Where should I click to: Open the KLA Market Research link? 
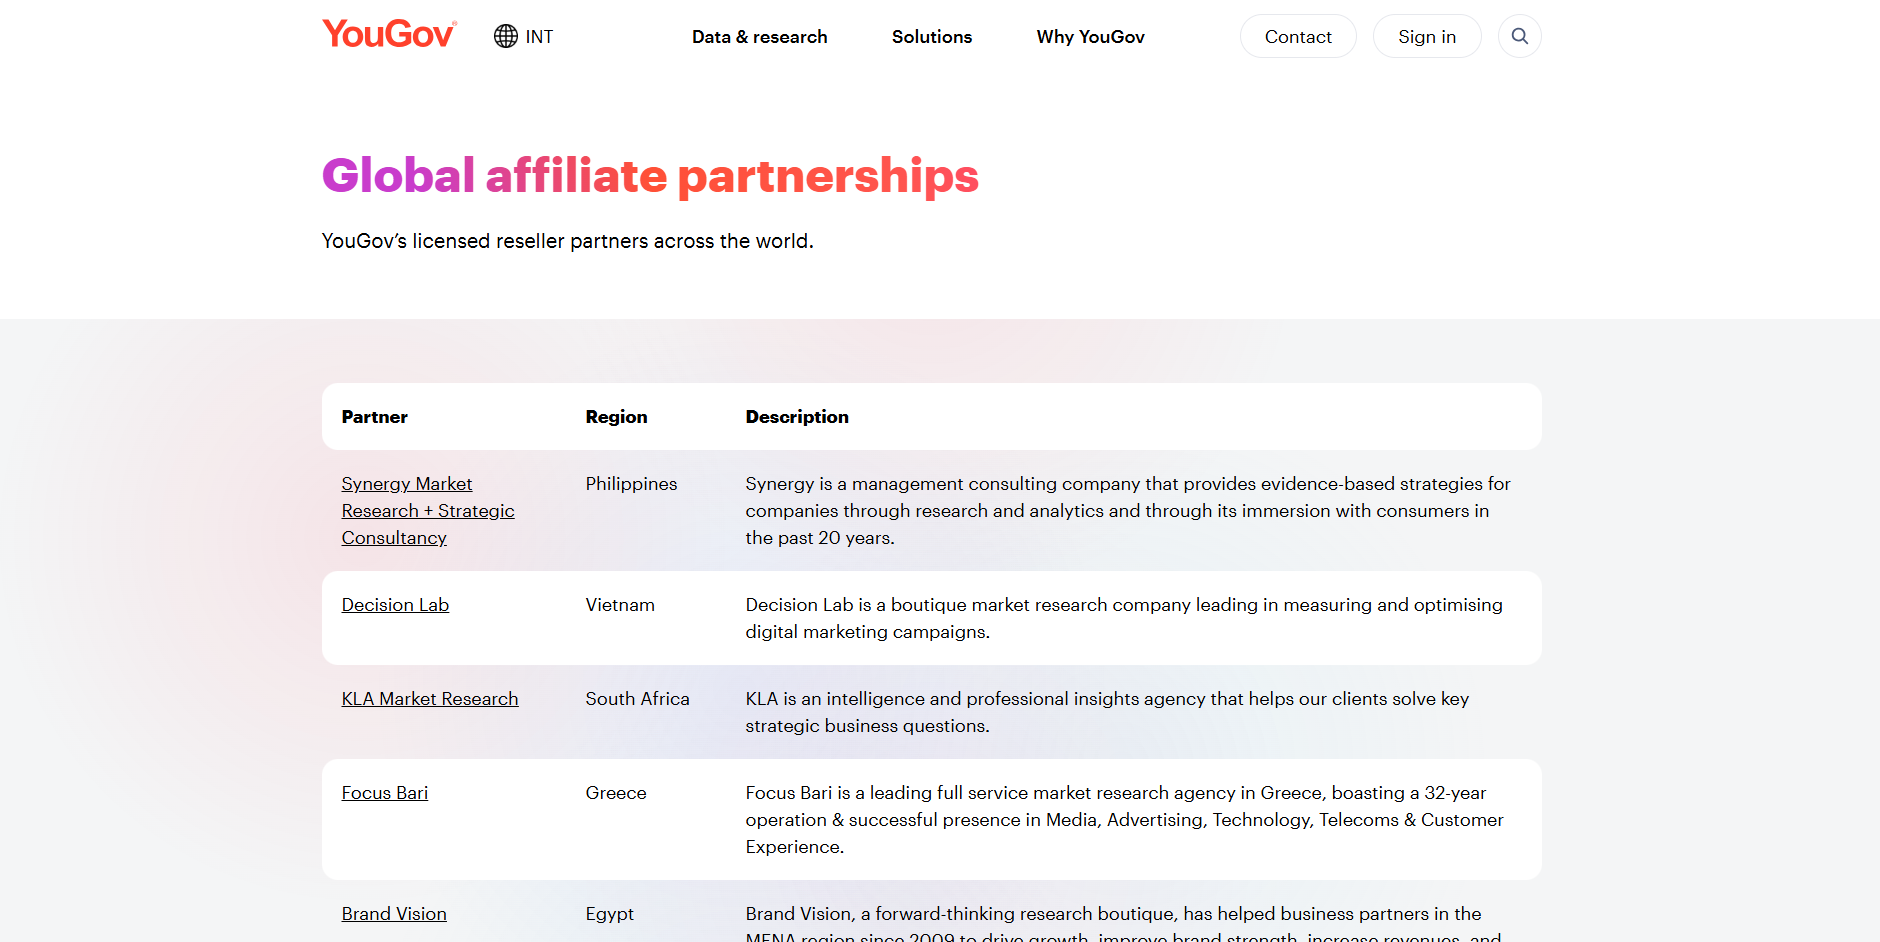pyautogui.click(x=430, y=699)
